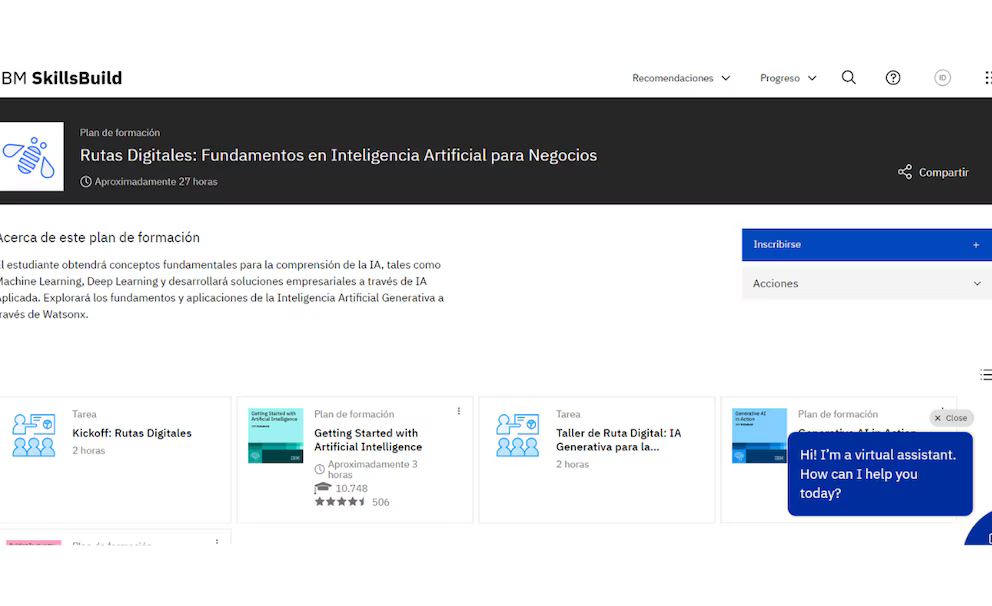
Task: Click the Getting Started course cover thumbnail
Action: tap(275, 435)
